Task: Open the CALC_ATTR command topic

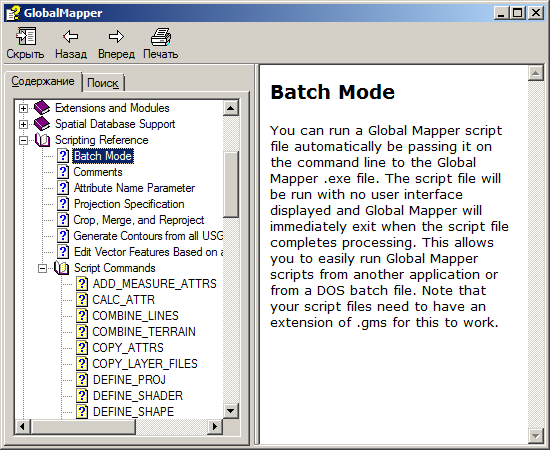Action: click(x=123, y=300)
